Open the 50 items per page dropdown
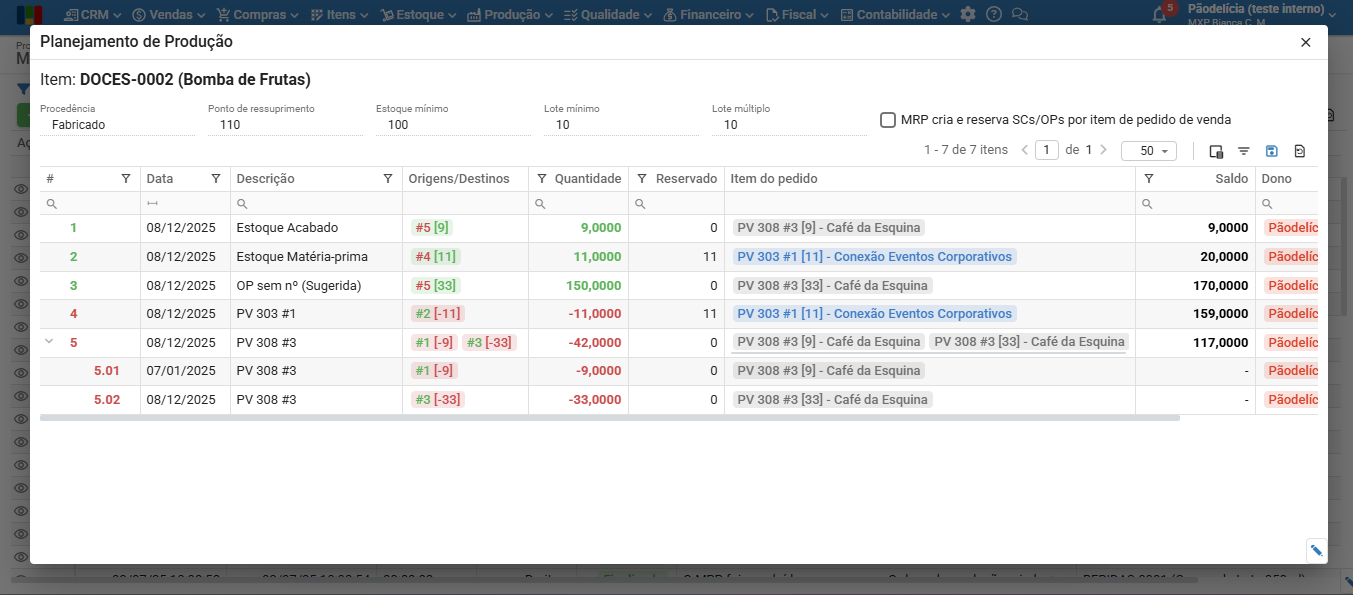Image resolution: width=1353 pixels, height=595 pixels. [x=1148, y=151]
